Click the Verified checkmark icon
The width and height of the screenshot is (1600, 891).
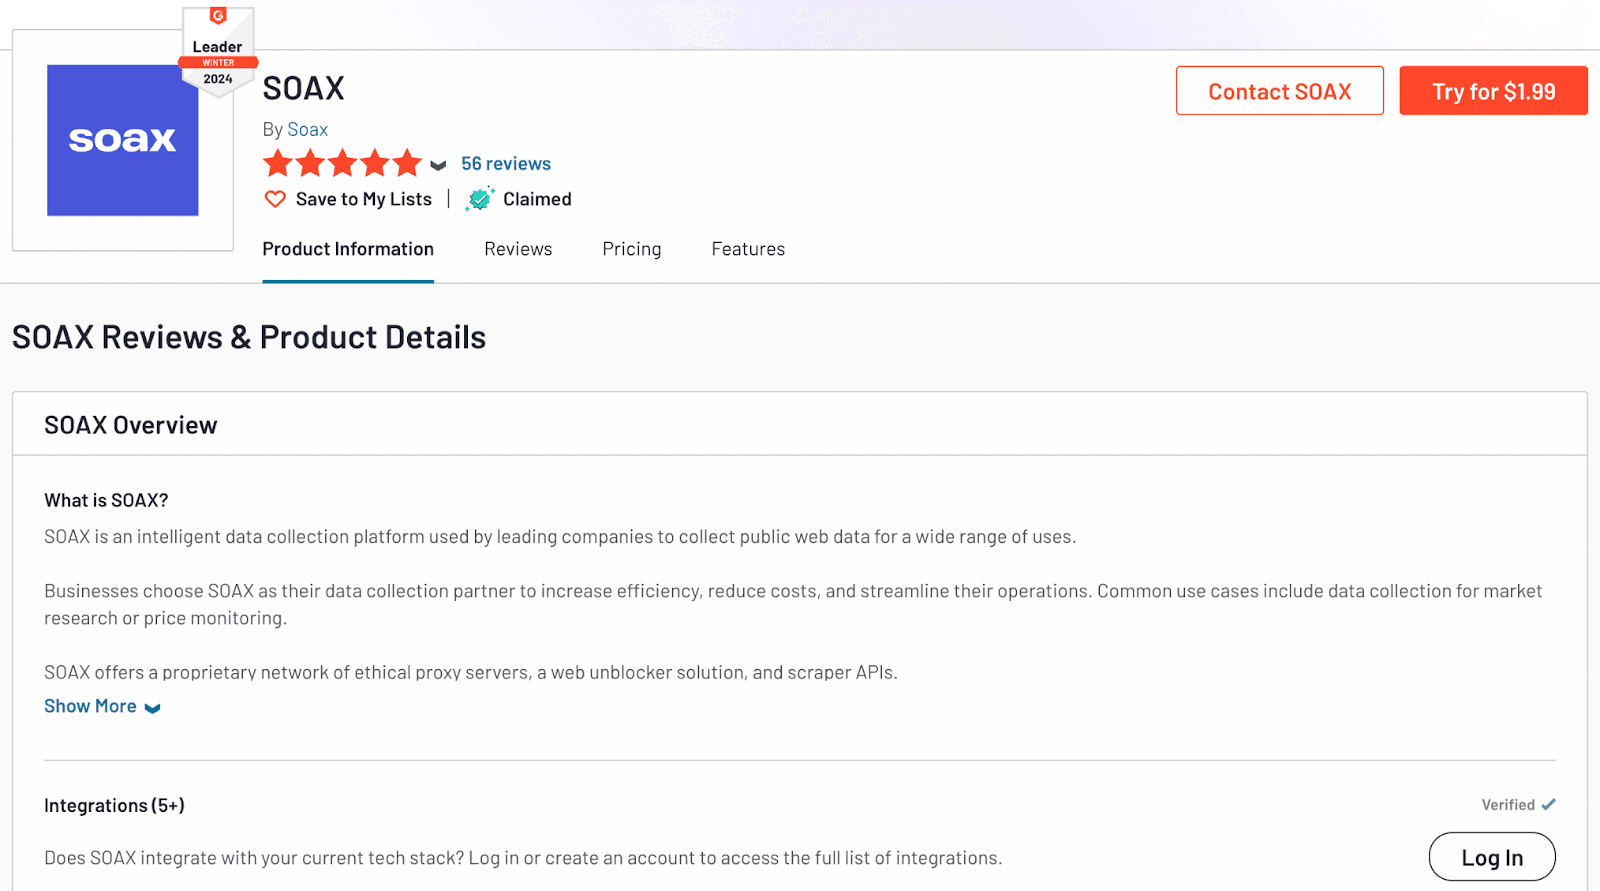pyautogui.click(x=1548, y=804)
